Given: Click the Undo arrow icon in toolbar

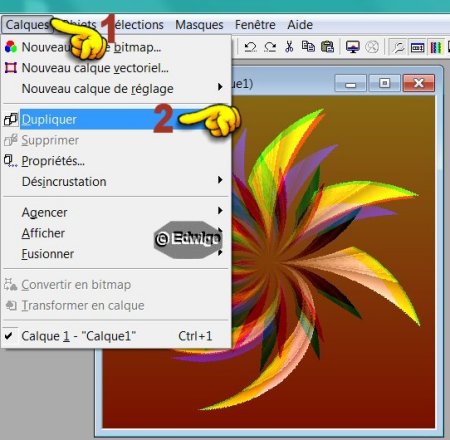Looking at the screenshot, I should click(250, 47).
